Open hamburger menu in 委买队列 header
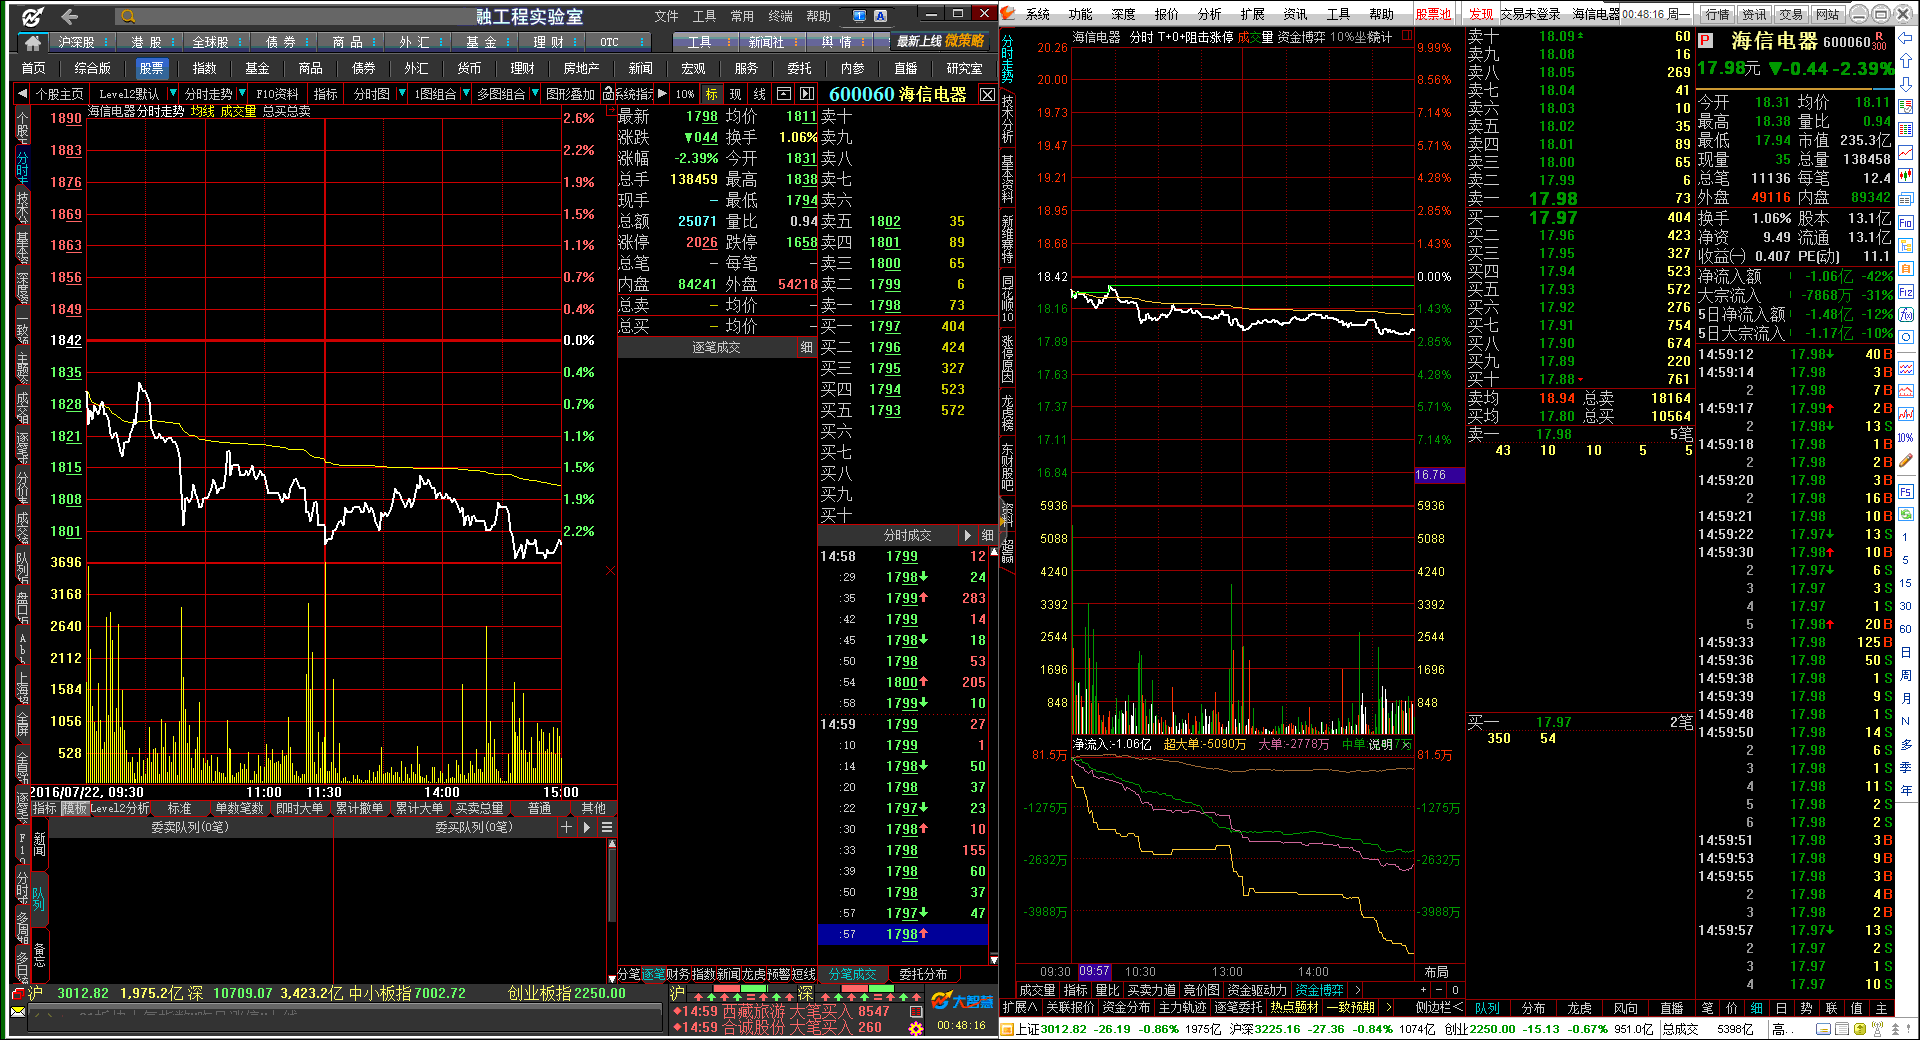1920x1040 pixels. [606, 827]
